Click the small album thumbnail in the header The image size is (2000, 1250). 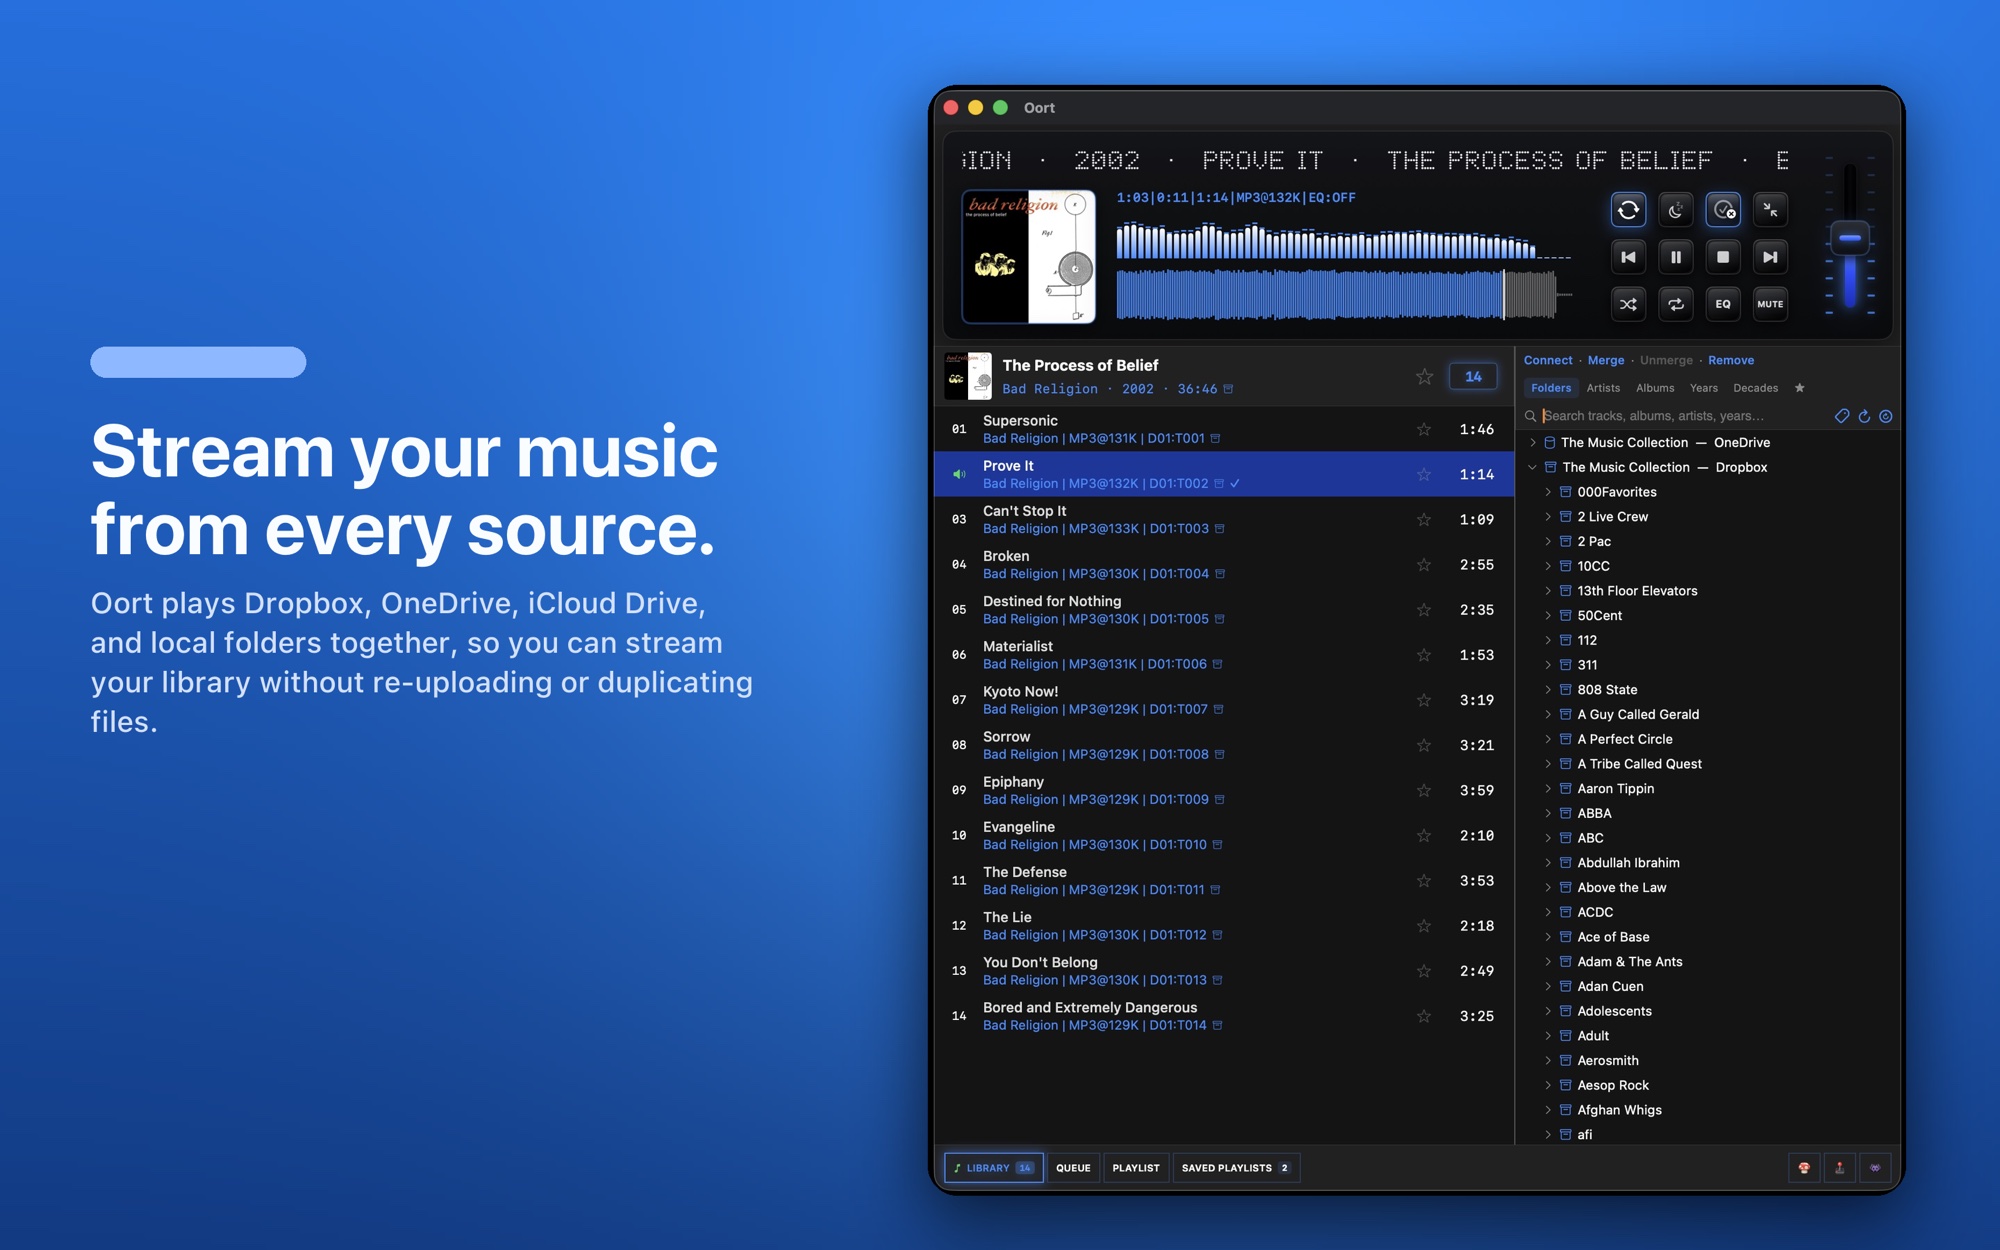click(968, 376)
